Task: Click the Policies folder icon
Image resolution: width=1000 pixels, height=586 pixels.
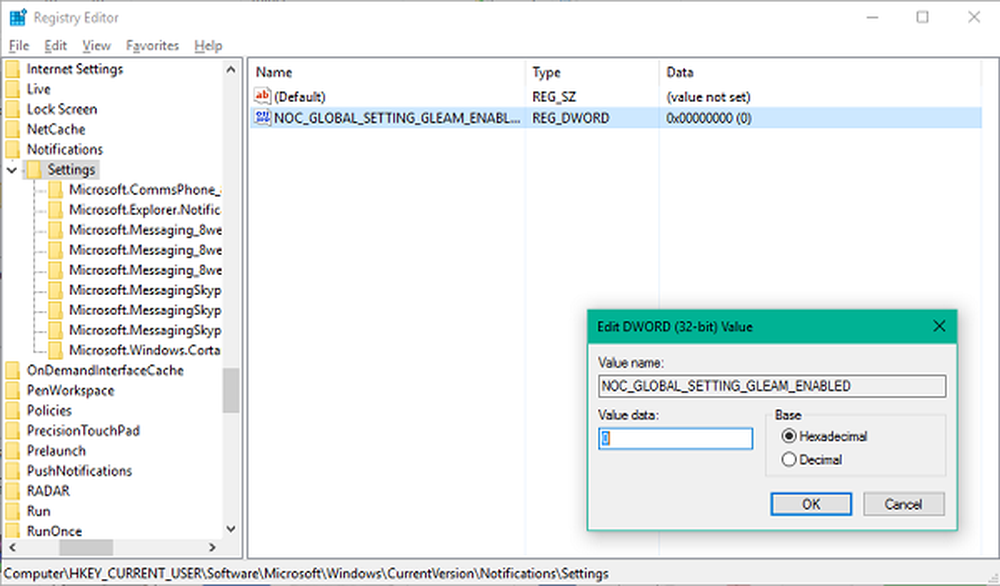Action: pyautogui.click(x=13, y=411)
